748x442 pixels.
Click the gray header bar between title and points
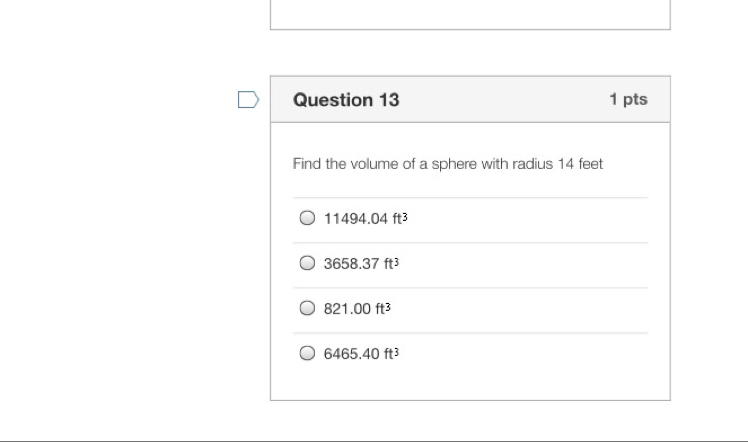pyautogui.click(x=500, y=100)
